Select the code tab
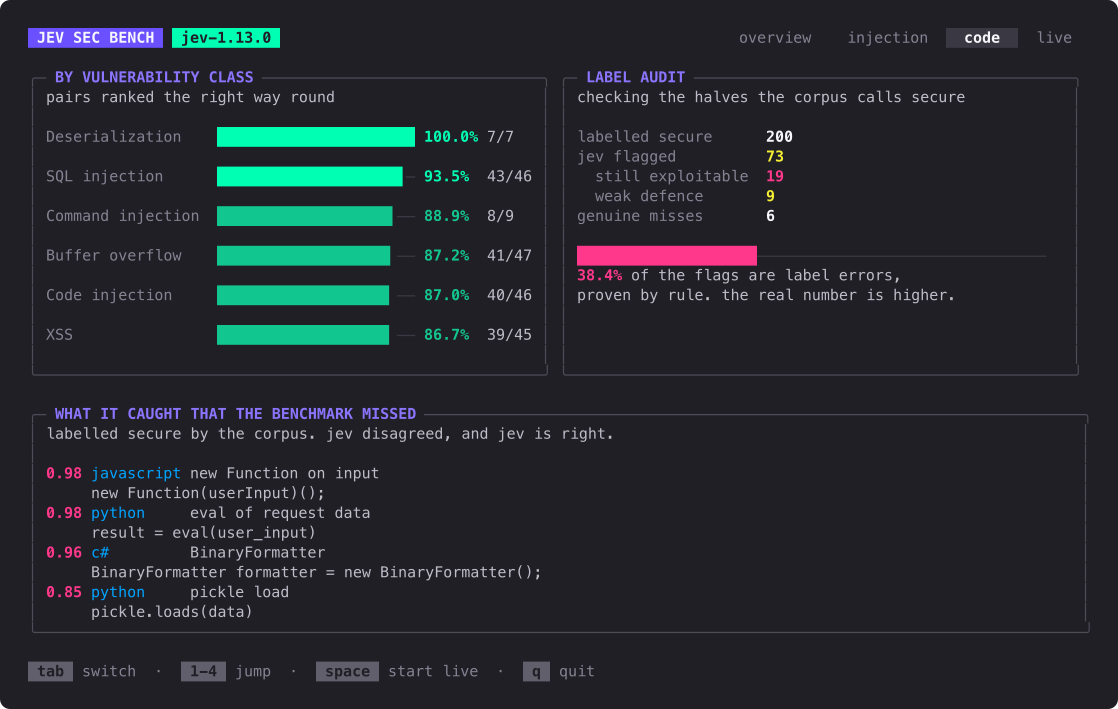 [981, 38]
